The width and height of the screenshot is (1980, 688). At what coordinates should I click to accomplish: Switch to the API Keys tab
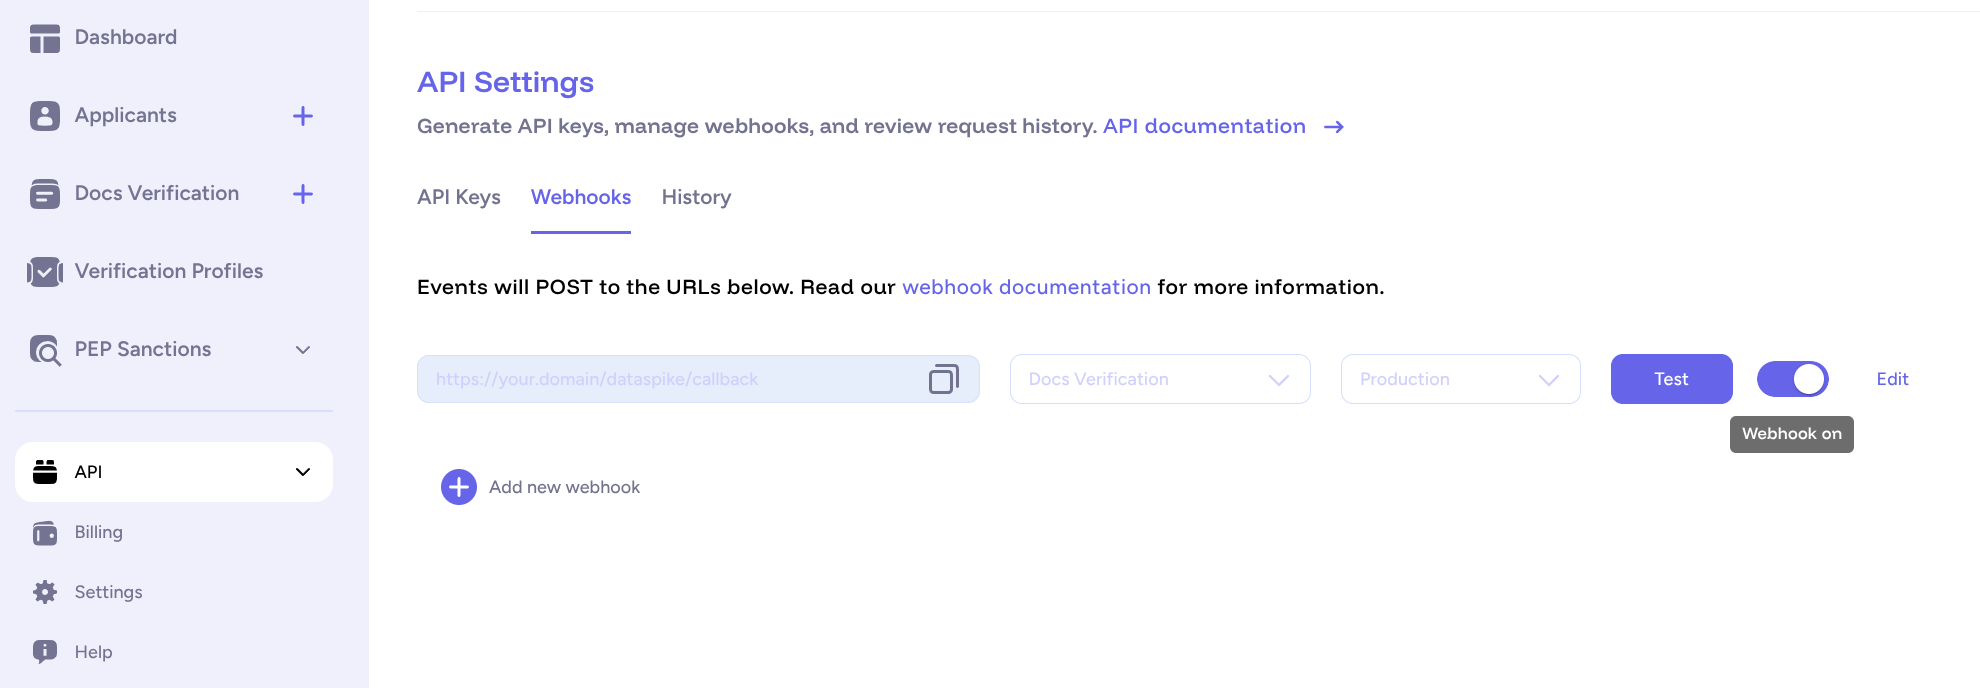pyautogui.click(x=459, y=197)
